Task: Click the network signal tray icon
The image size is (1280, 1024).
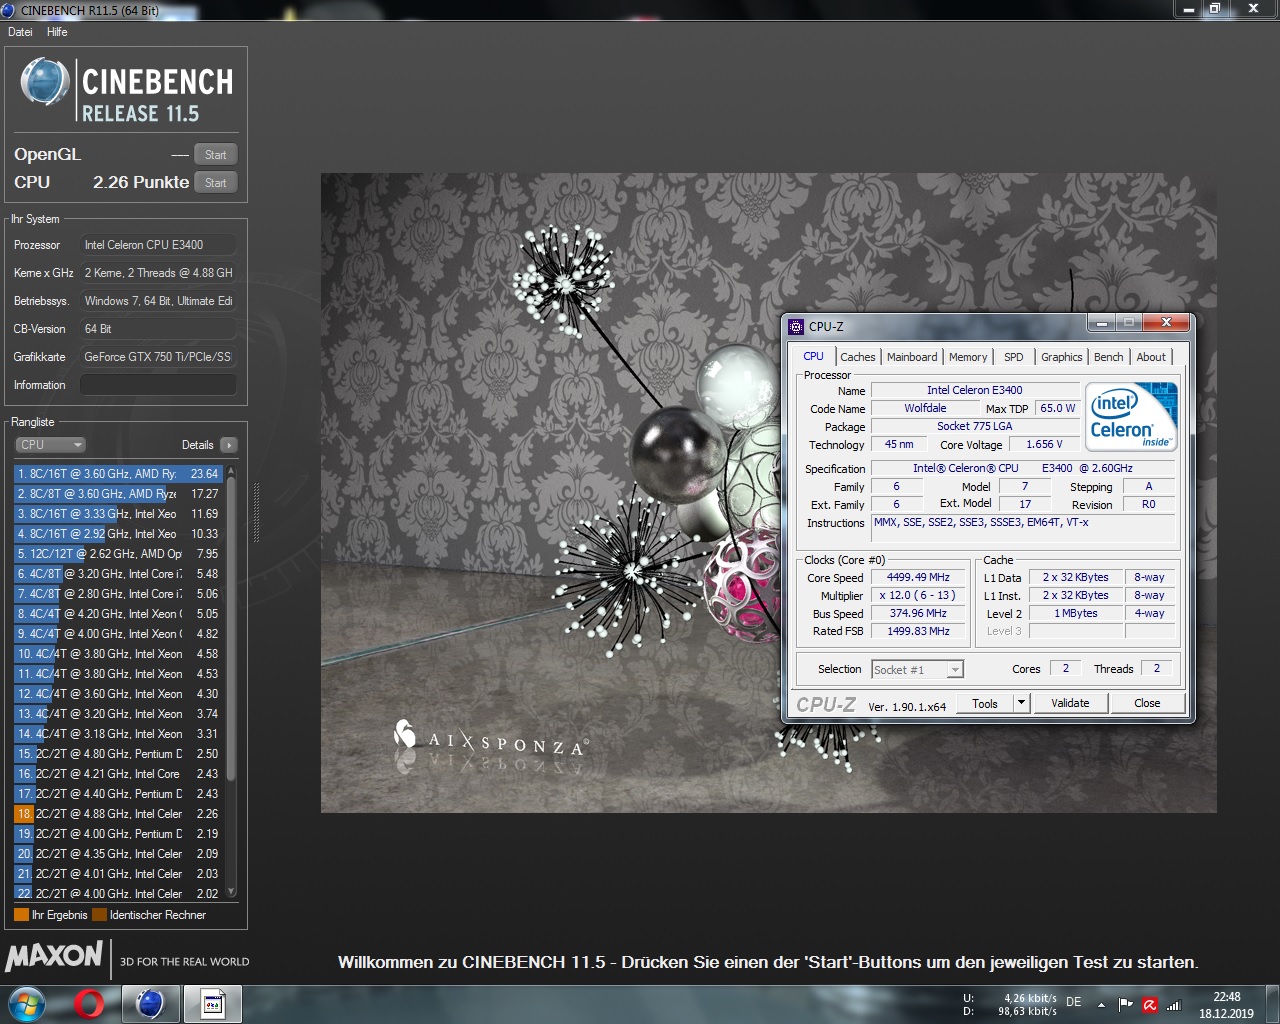Action: click(1174, 1005)
